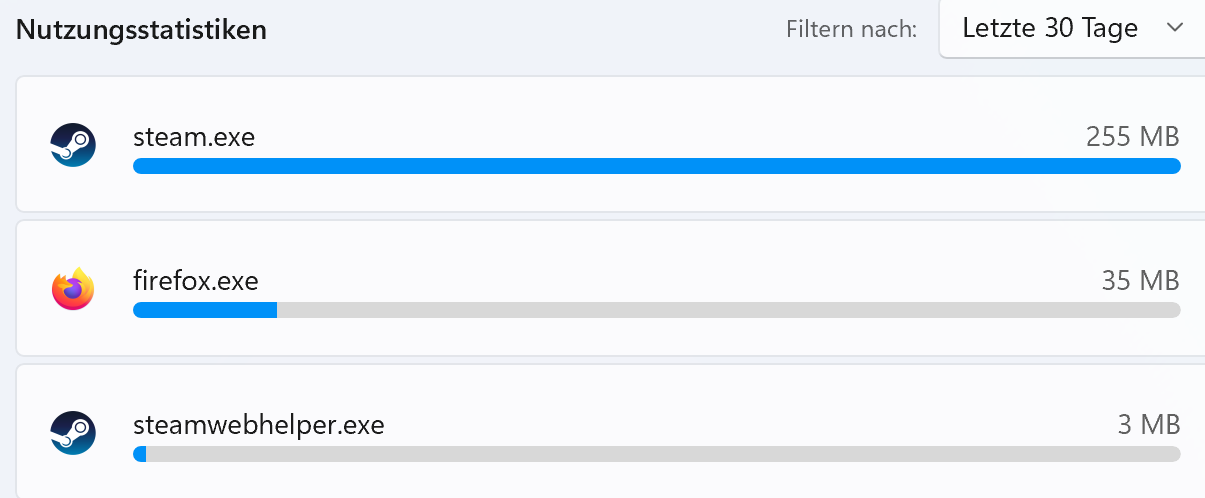This screenshot has width=1205, height=498.
Task: Click the full blue steam.exe usage bar
Action: pyautogui.click(x=656, y=166)
